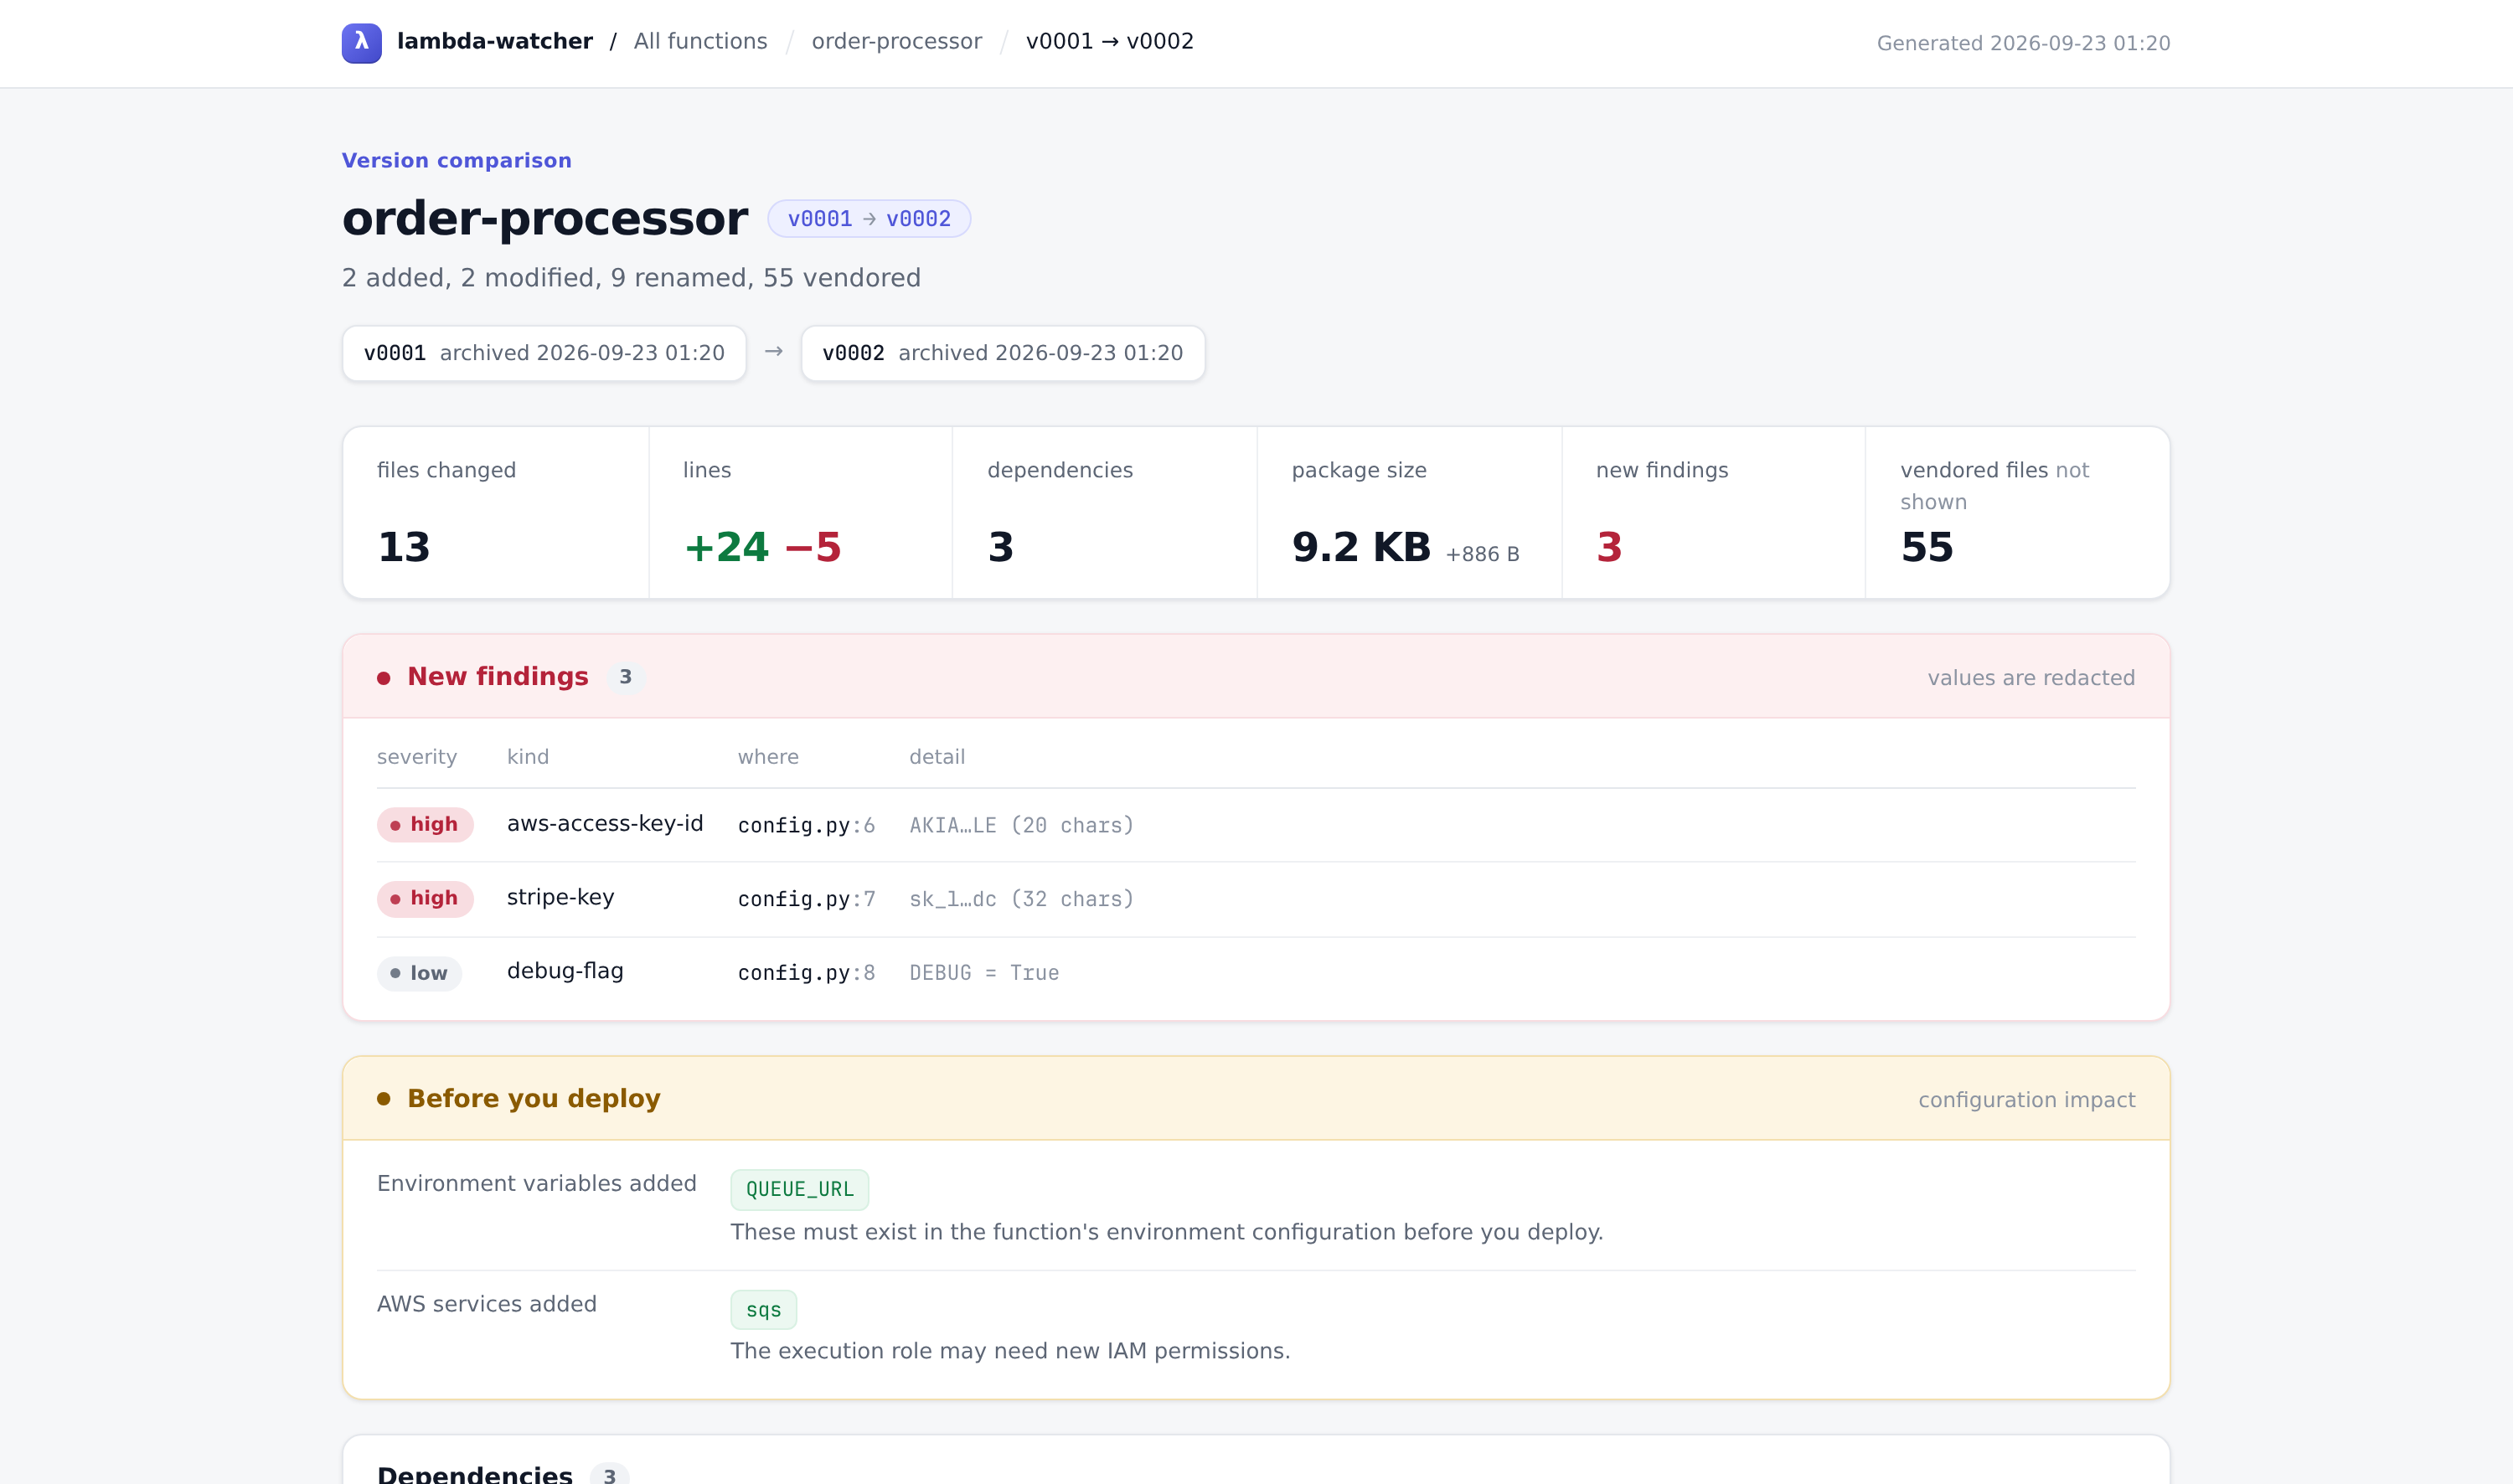Click the +886 B size delta
Image resolution: width=2513 pixels, height=1484 pixels.
1482,554
